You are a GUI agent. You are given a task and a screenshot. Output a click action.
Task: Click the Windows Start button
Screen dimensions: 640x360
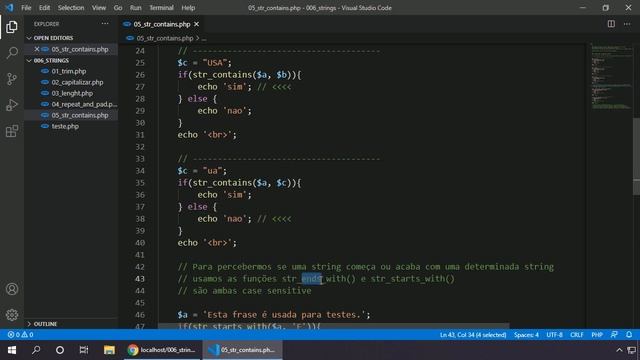pyautogui.click(x=12, y=350)
